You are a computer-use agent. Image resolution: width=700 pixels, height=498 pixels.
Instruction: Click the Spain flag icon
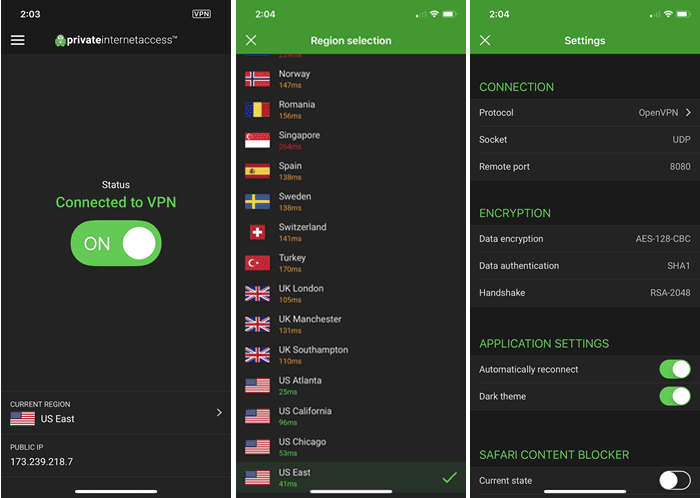tap(258, 171)
